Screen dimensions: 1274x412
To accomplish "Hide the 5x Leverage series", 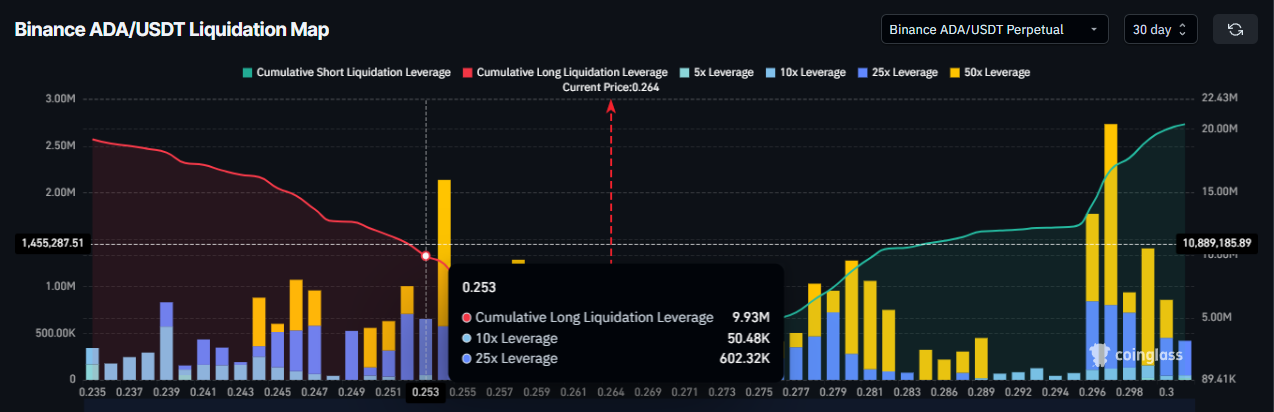I will click(x=719, y=72).
